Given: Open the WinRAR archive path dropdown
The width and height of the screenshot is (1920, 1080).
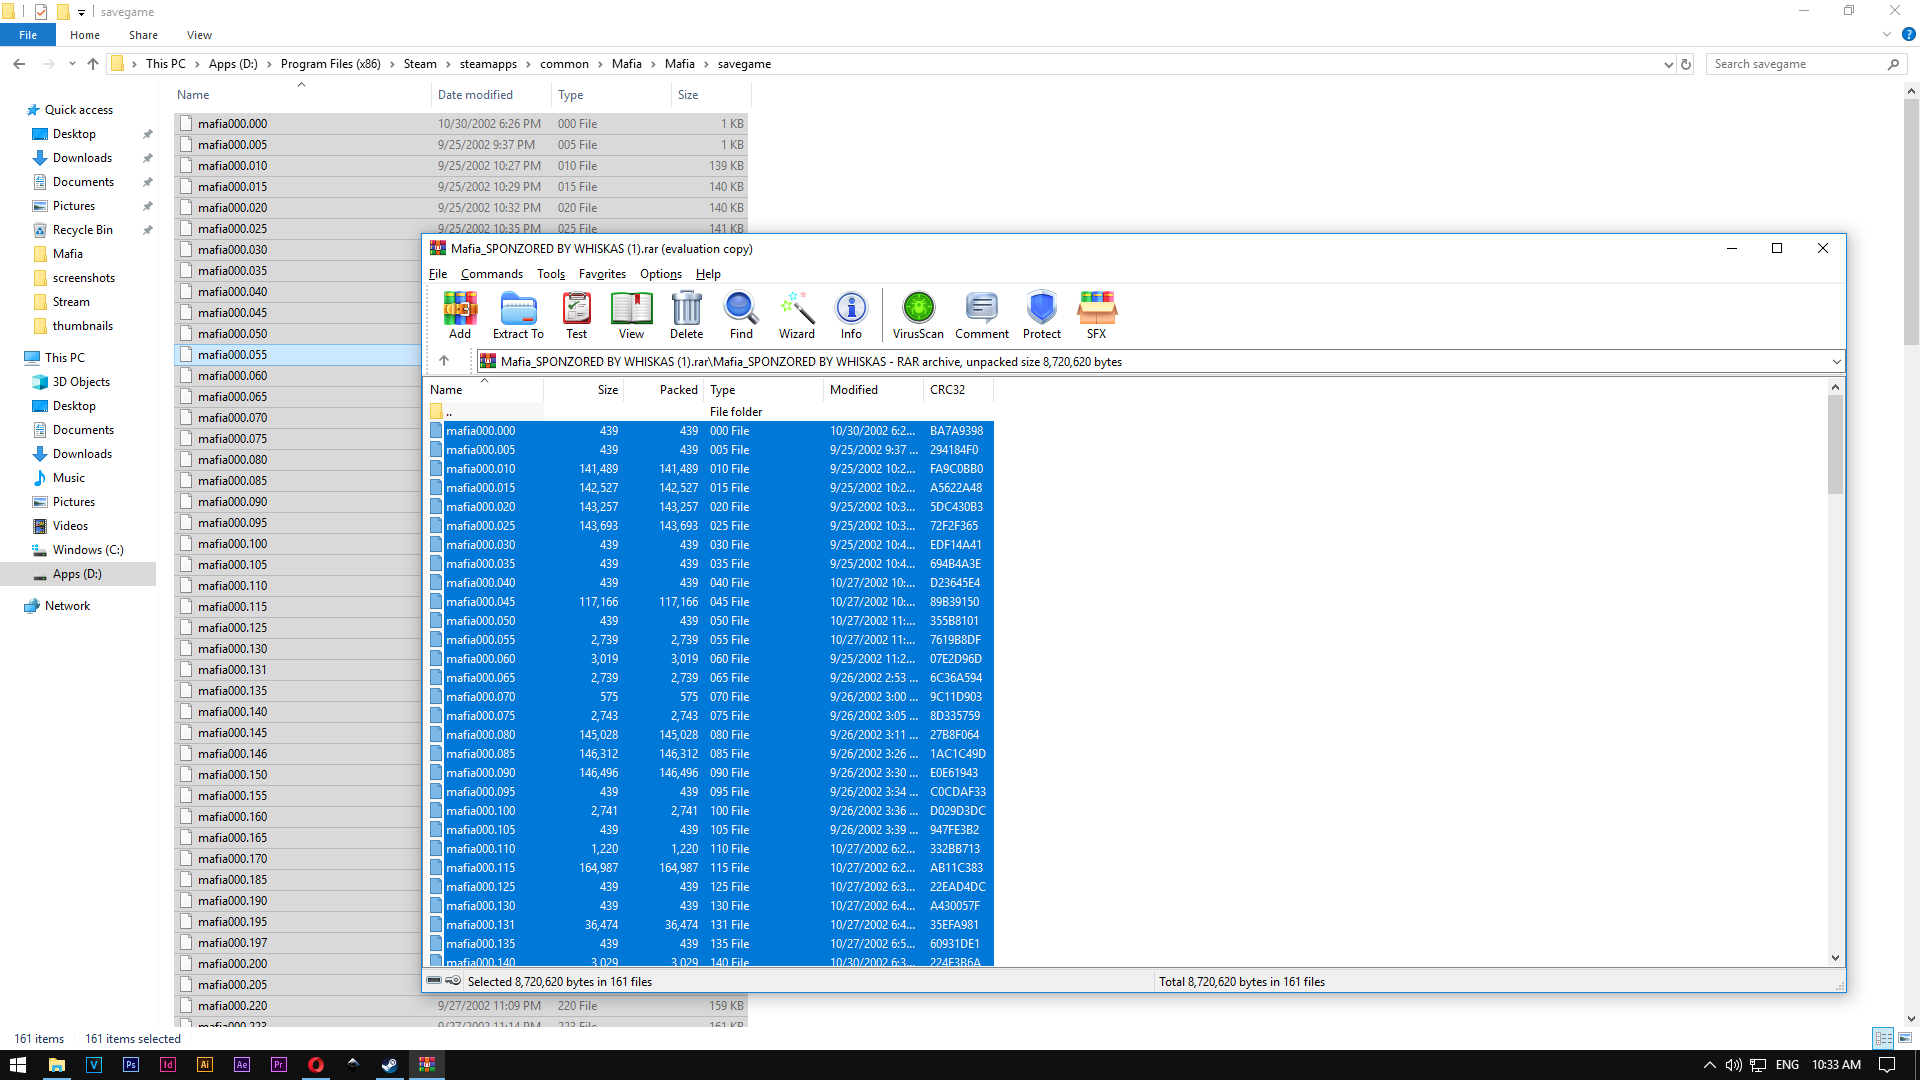Looking at the screenshot, I should point(1836,362).
